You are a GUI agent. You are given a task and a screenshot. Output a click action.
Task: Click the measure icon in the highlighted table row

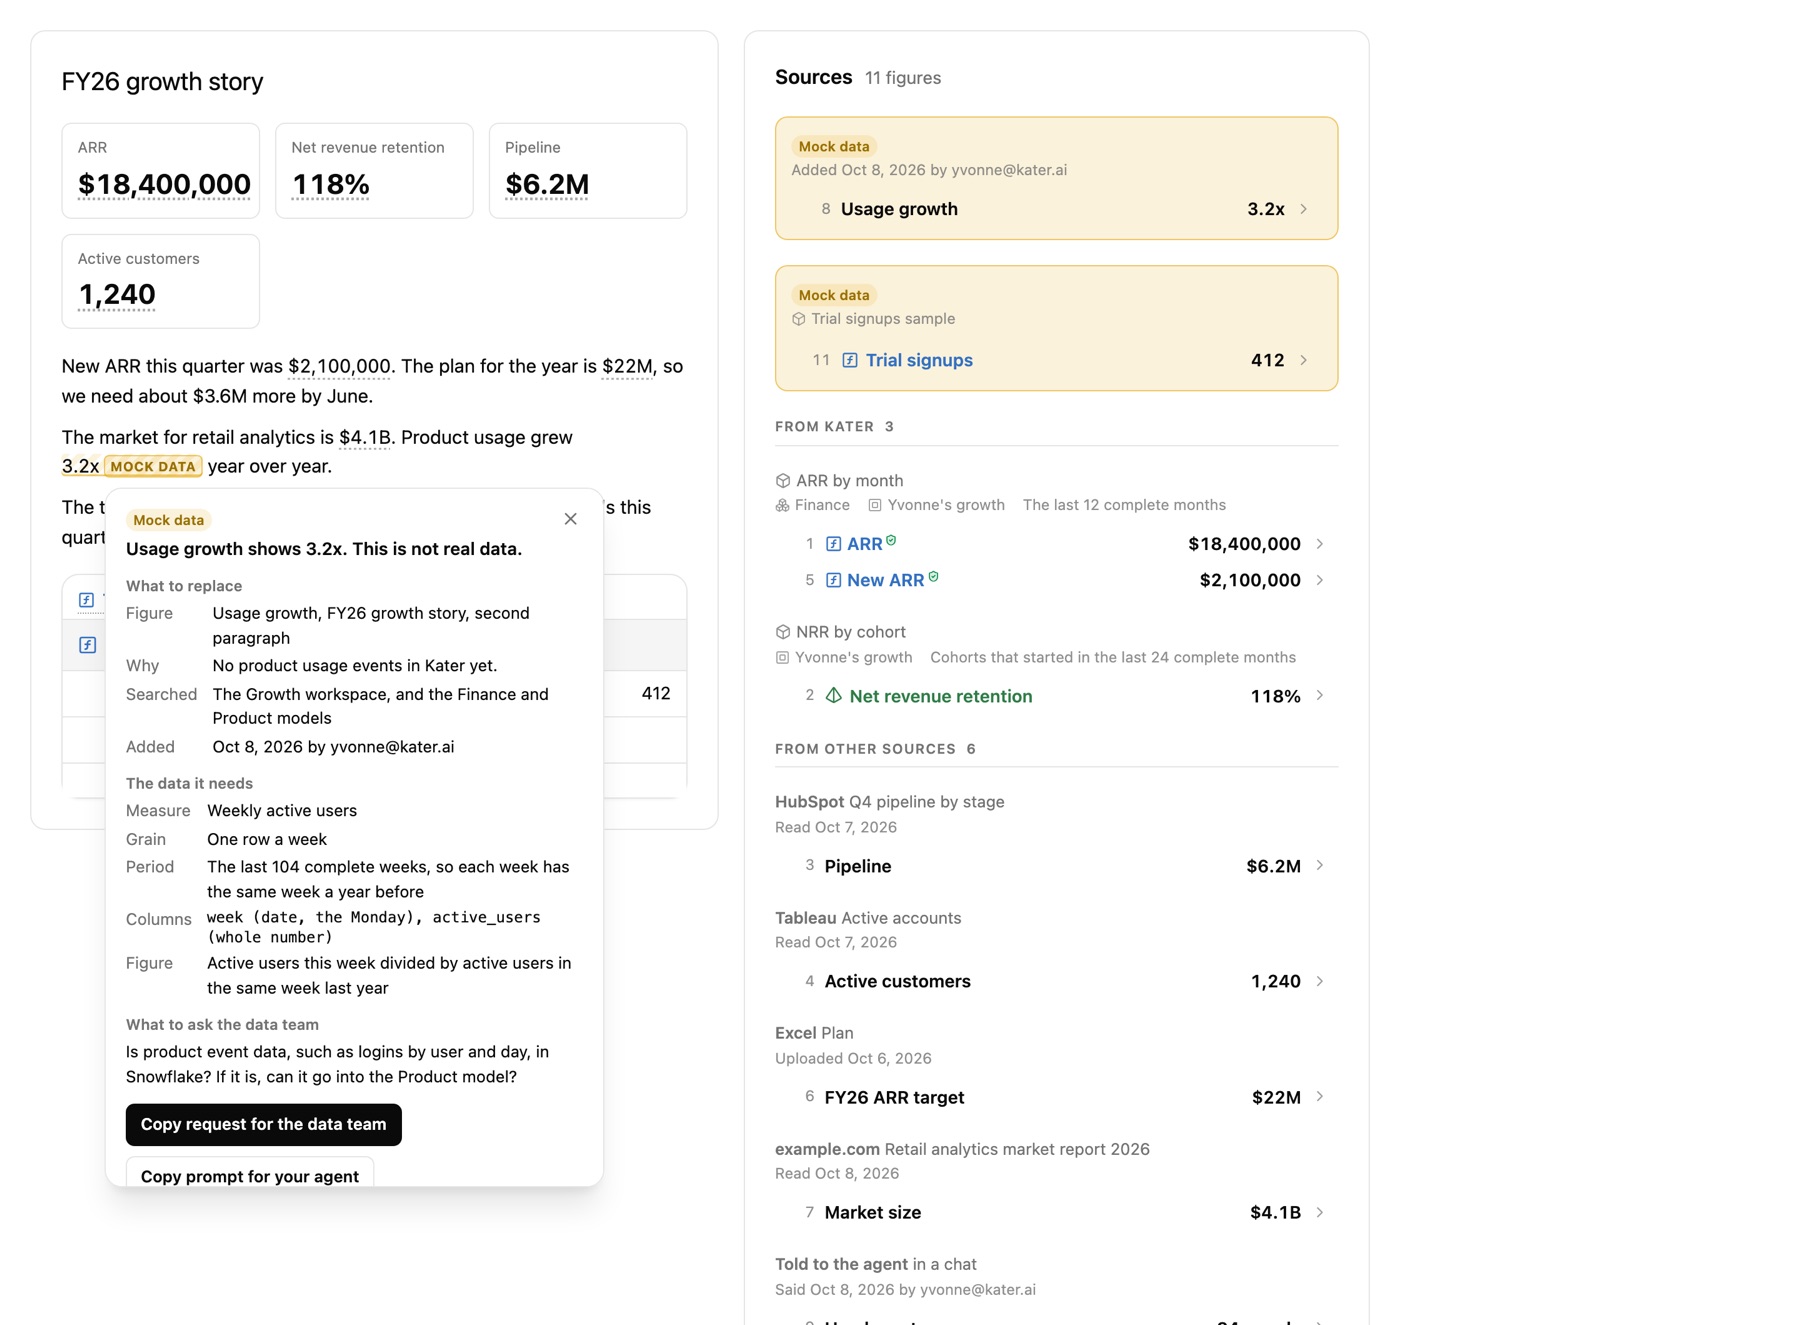click(88, 645)
